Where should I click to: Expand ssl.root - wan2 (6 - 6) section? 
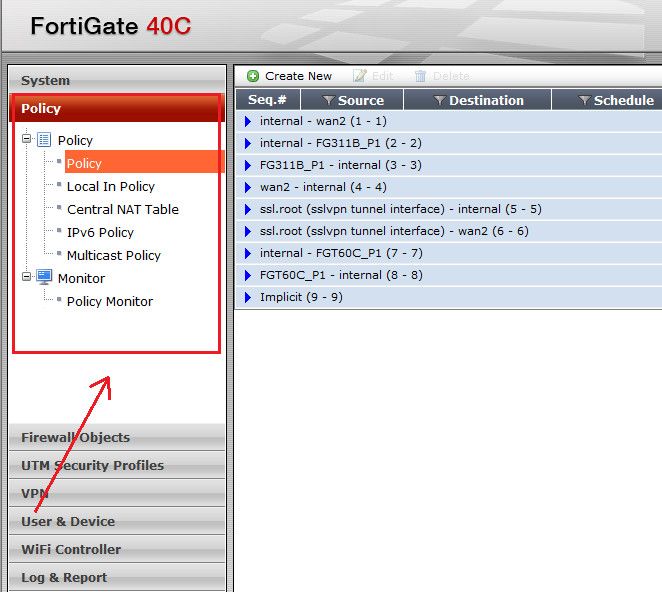coord(248,231)
